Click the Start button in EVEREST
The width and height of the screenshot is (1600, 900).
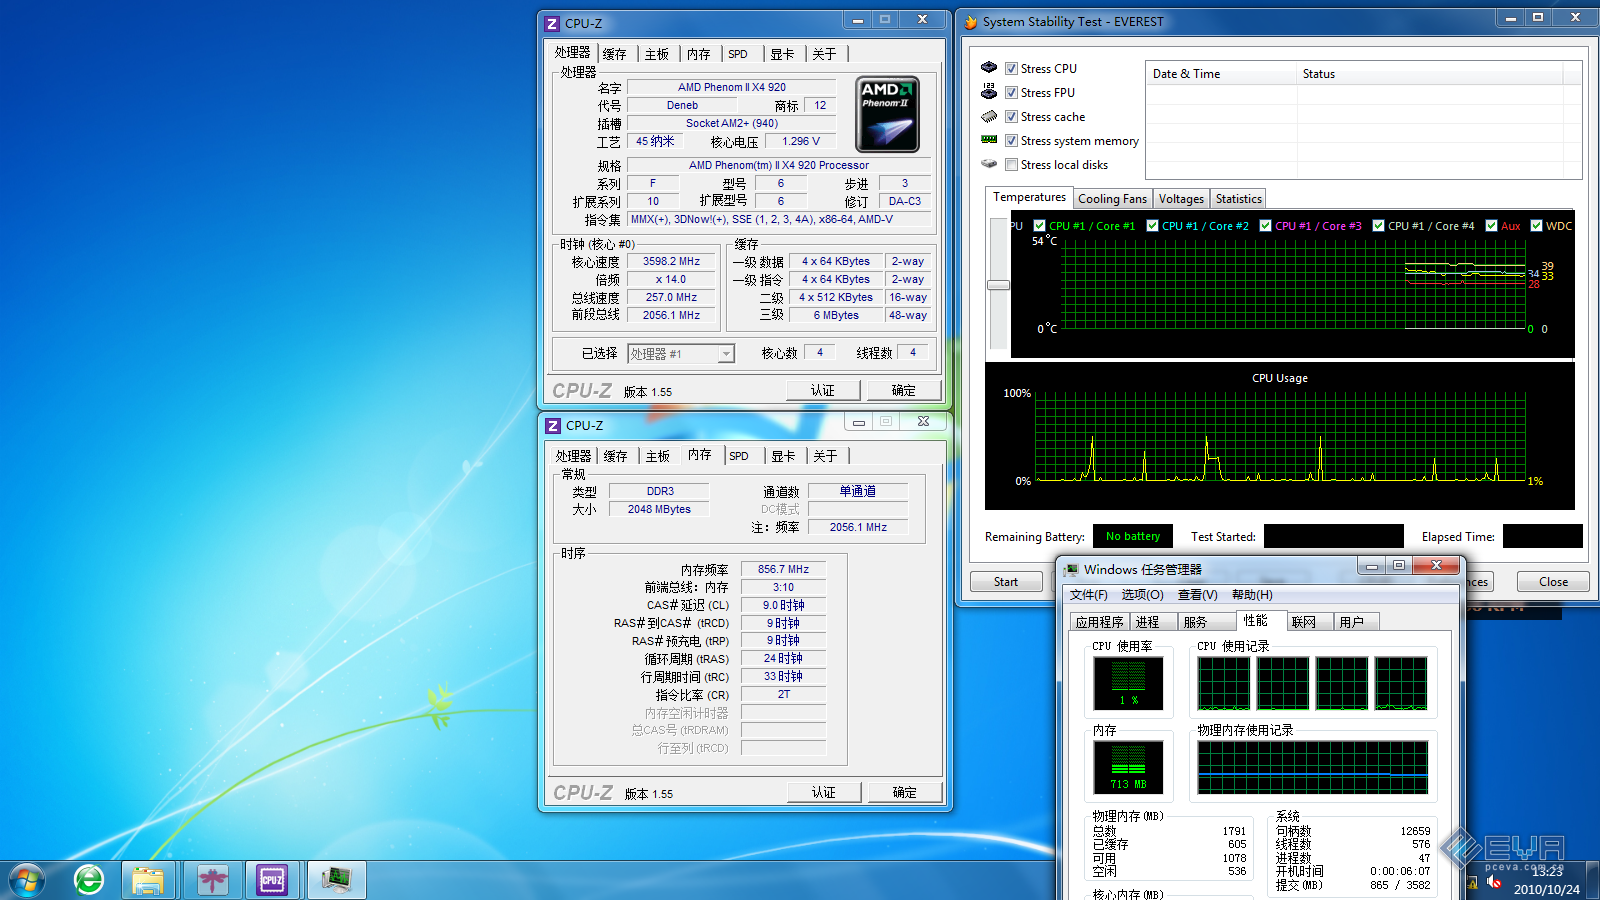1006,582
